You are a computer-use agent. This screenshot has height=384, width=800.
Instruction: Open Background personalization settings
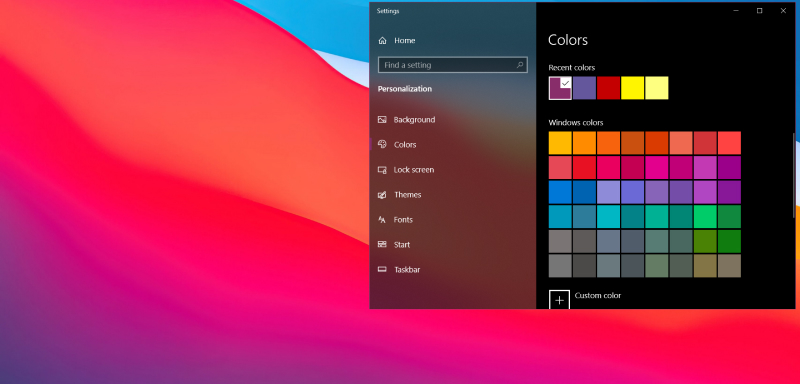(406, 120)
